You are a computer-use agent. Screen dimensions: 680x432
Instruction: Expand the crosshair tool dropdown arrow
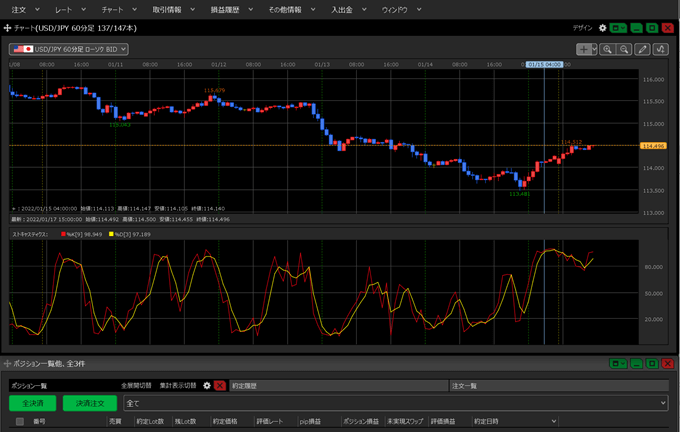(x=595, y=48)
